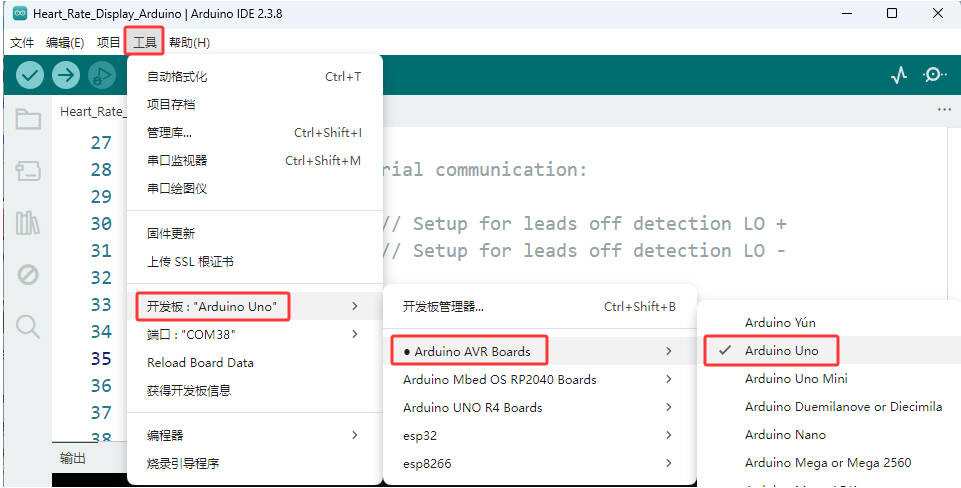Choose 项目存档 menu entry

(x=254, y=104)
